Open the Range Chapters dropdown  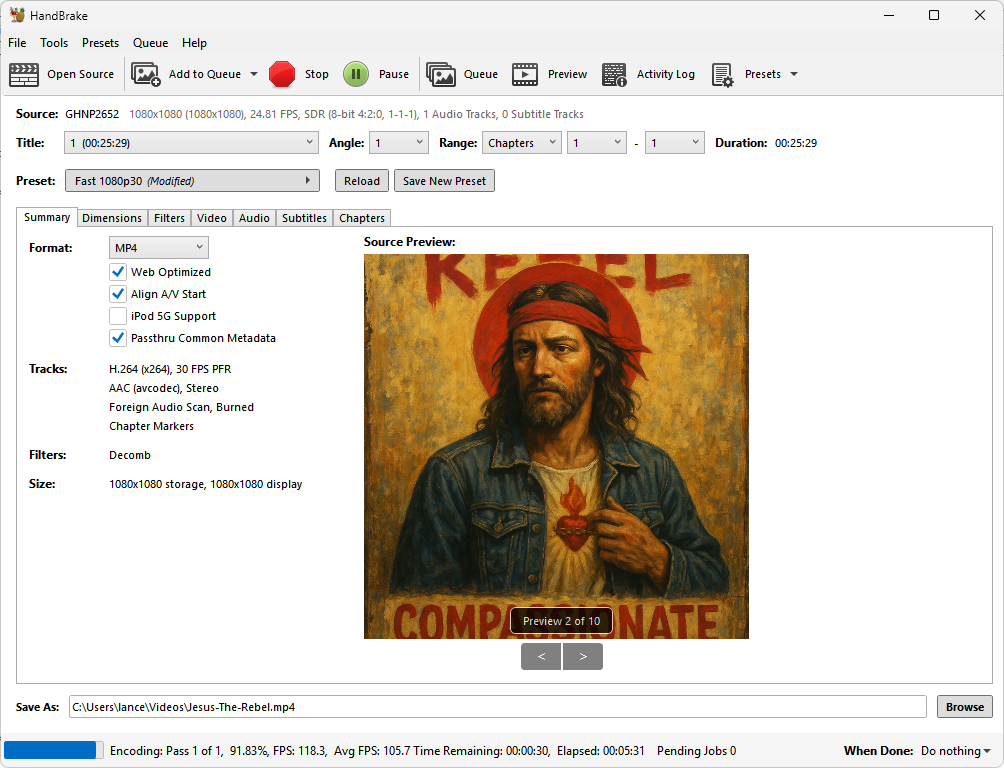[521, 143]
